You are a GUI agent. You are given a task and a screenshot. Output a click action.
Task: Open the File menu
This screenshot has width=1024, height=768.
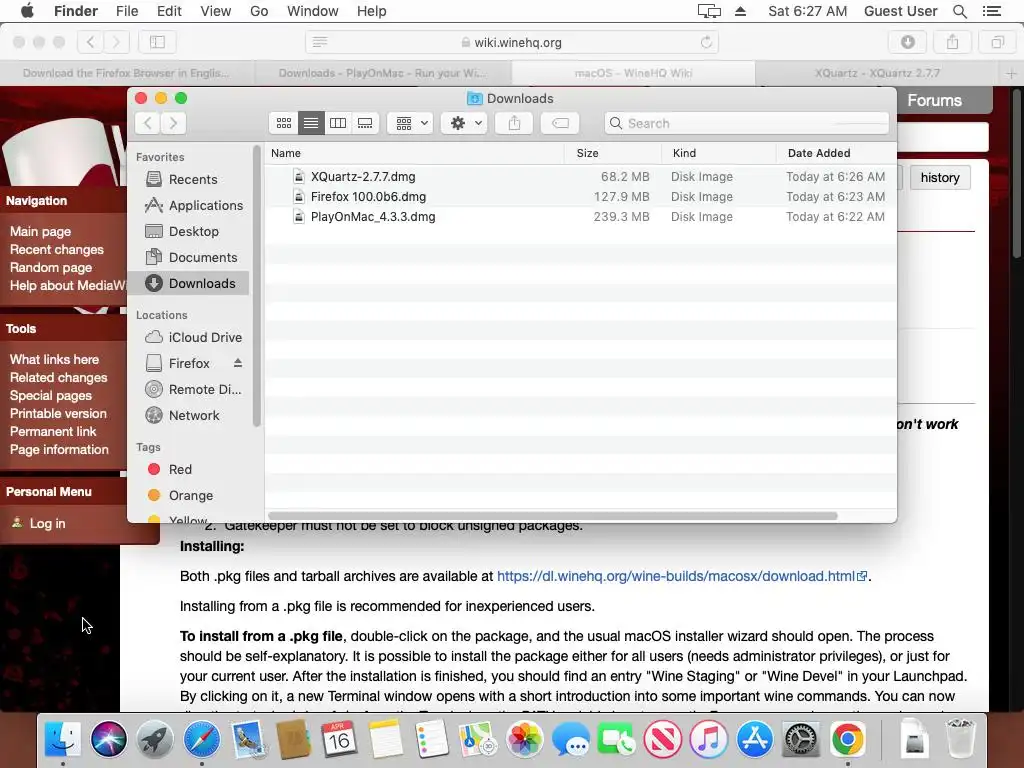coord(127,11)
